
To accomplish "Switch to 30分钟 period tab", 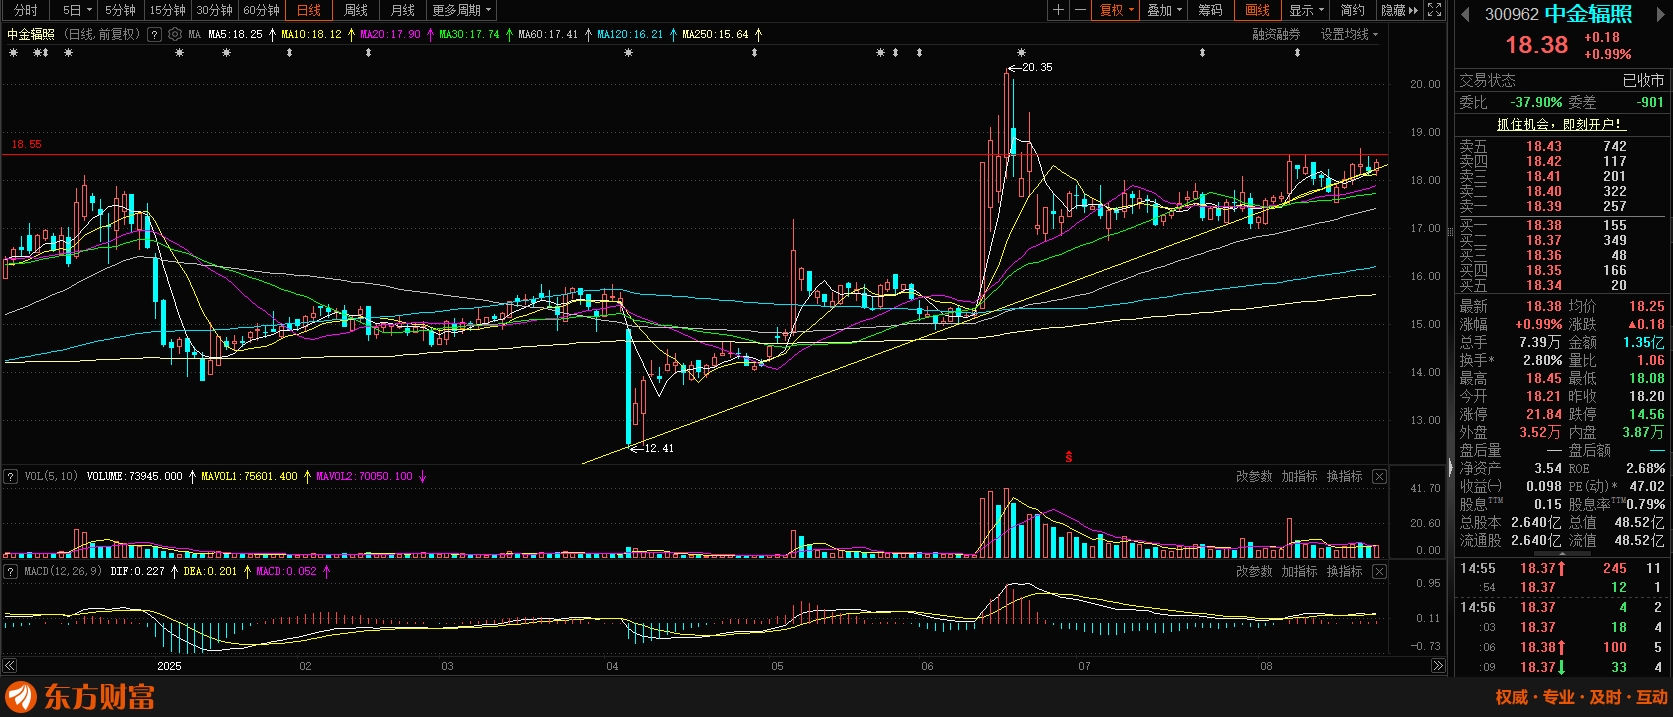I will (x=214, y=10).
